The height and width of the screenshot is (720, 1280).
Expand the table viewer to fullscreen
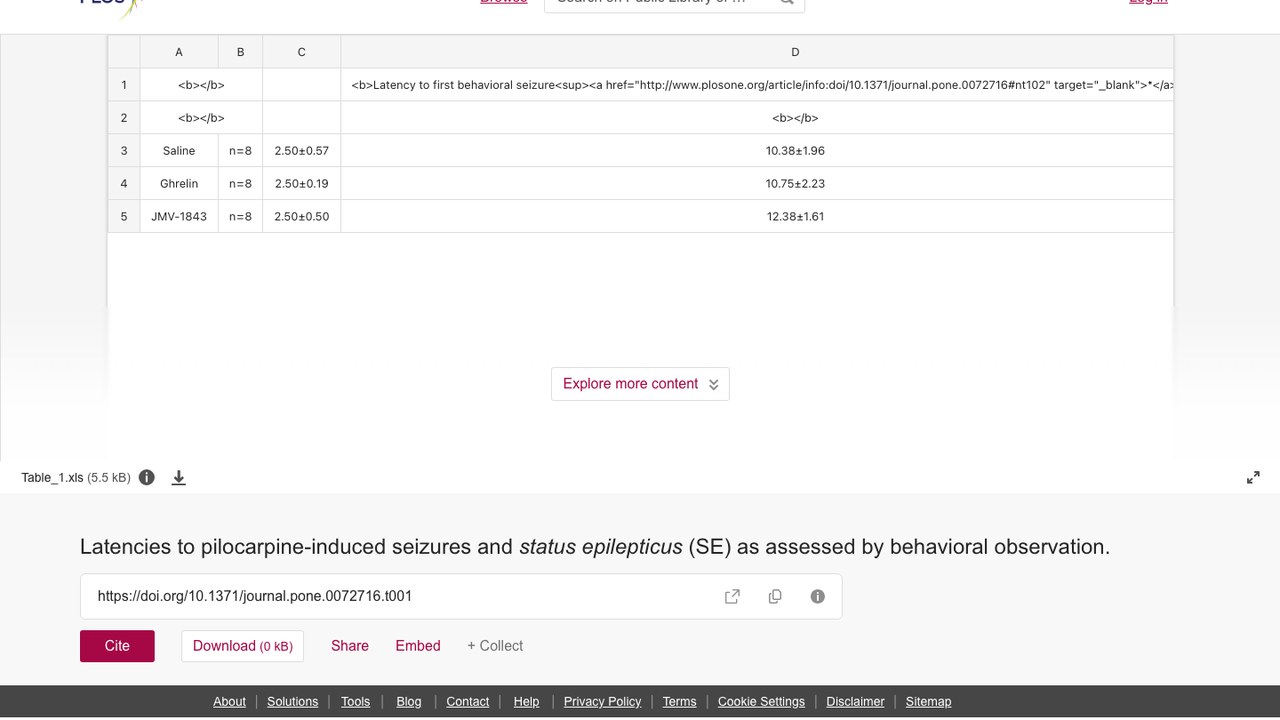1253,478
